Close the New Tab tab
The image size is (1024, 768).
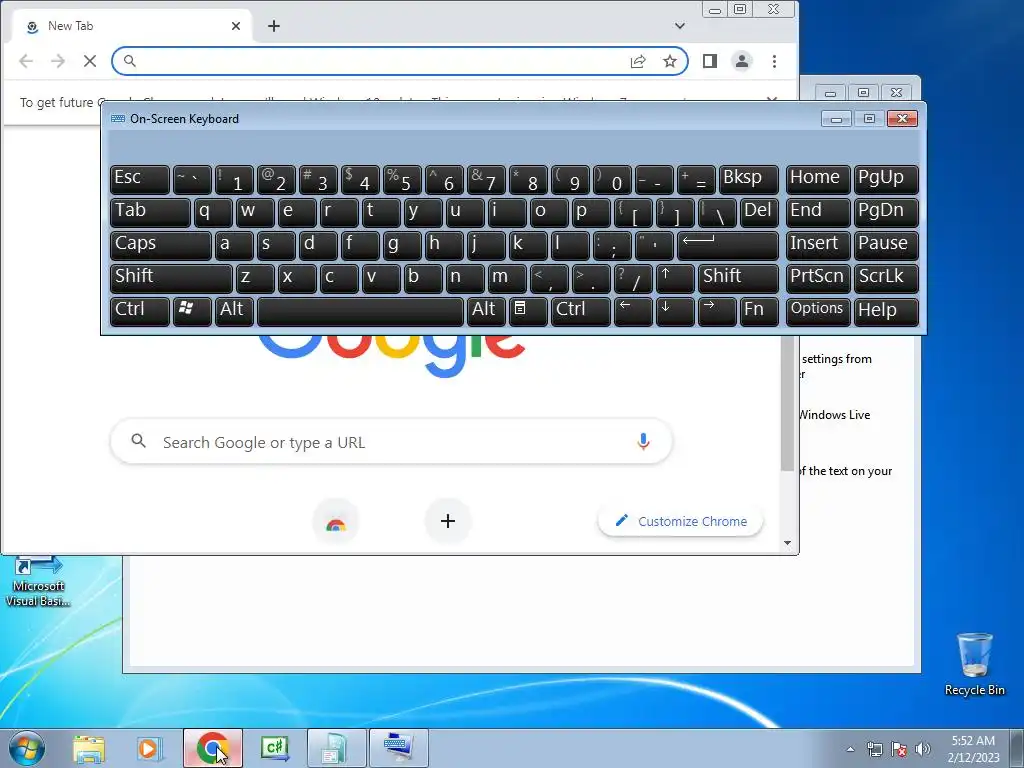(x=236, y=26)
